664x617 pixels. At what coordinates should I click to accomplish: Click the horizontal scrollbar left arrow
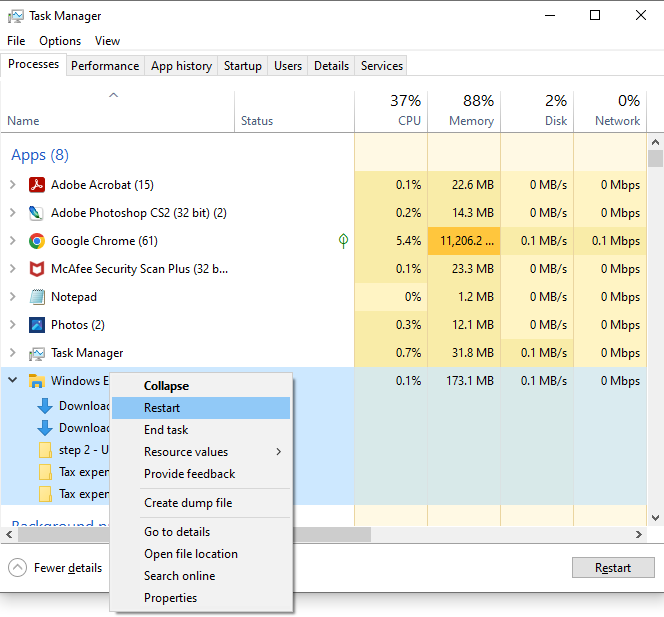click(x=9, y=534)
